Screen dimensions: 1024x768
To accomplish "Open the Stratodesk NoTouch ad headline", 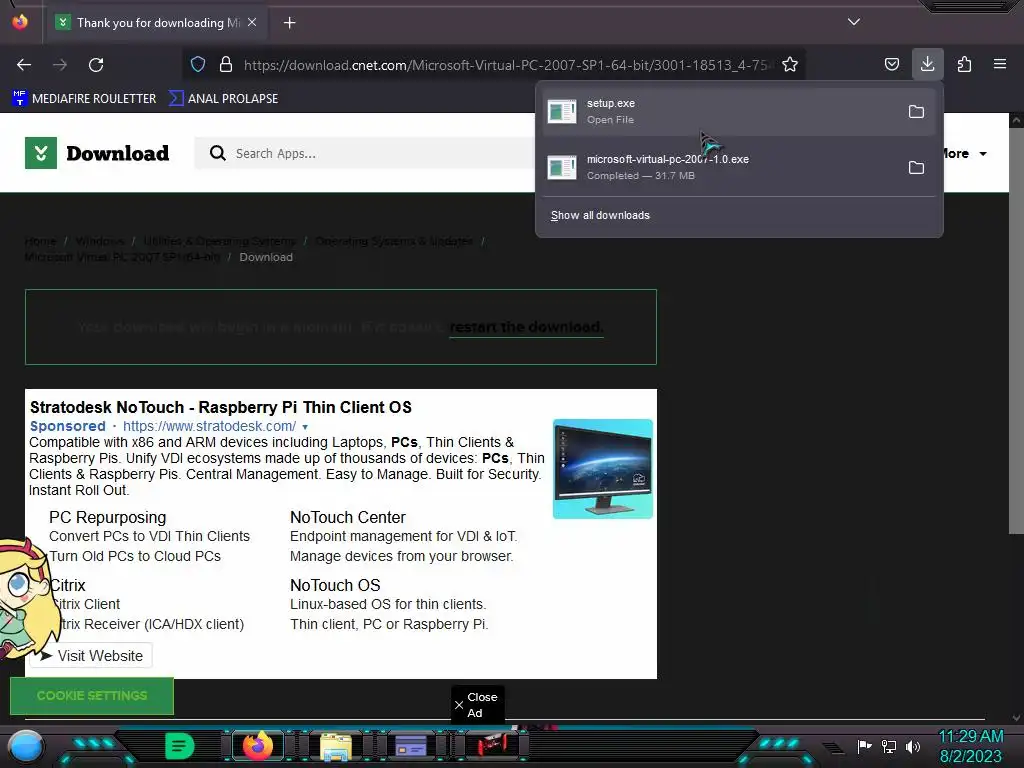I will (x=221, y=407).
